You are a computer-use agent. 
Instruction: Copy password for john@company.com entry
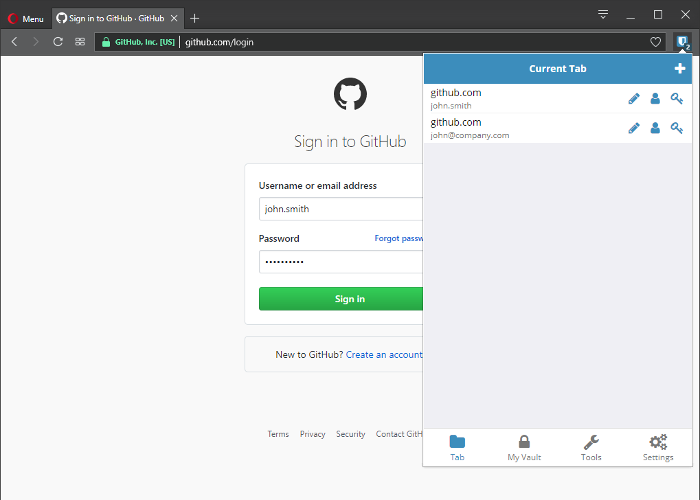tap(677, 128)
